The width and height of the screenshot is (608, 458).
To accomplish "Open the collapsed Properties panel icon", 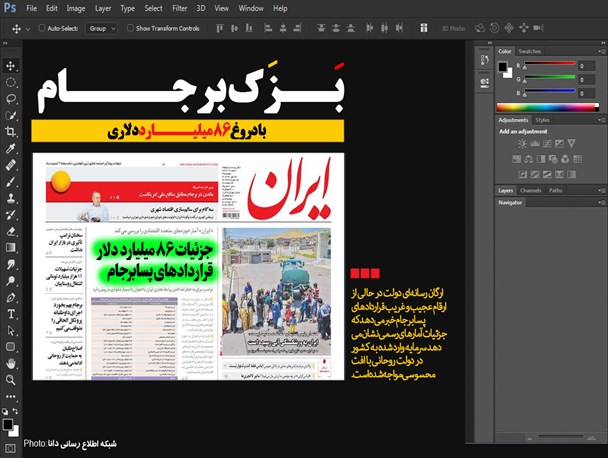I will (484, 82).
